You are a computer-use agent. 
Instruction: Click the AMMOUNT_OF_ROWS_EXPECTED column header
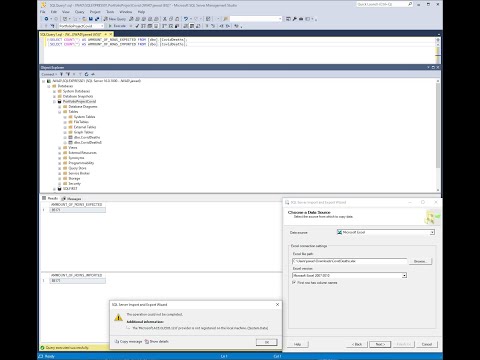77,205
